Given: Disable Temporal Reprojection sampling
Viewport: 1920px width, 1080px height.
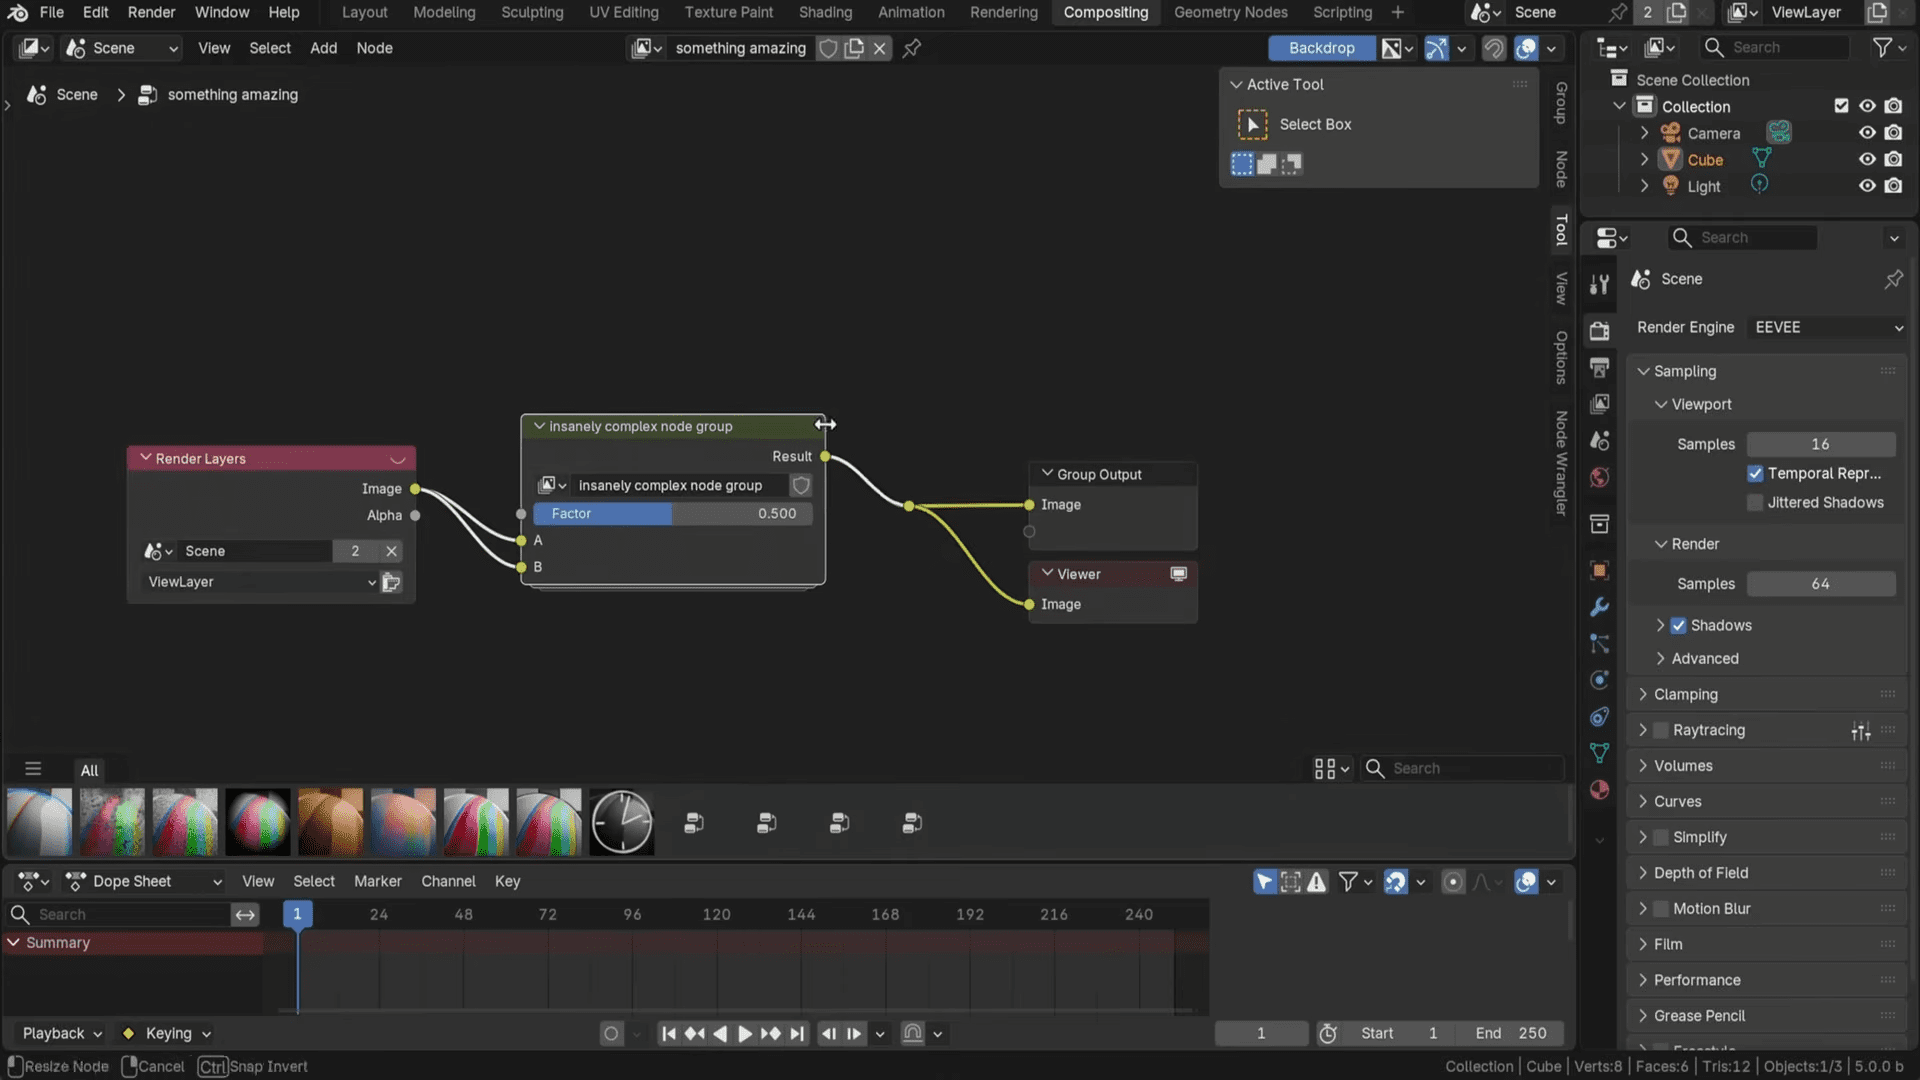Looking at the screenshot, I should (1755, 473).
